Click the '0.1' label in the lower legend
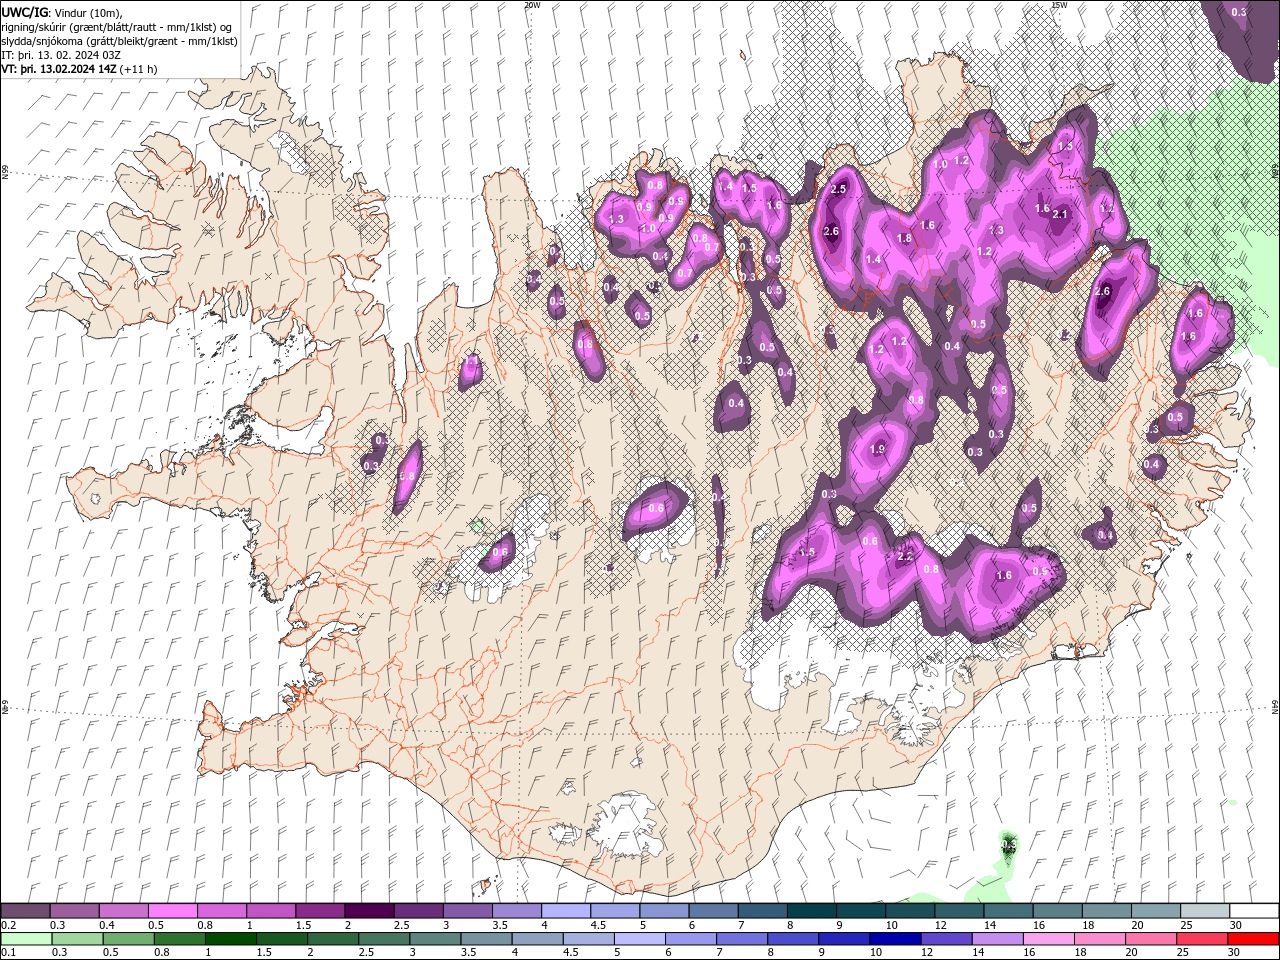The height and width of the screenshot is (960, 1280). pos(8,953)
